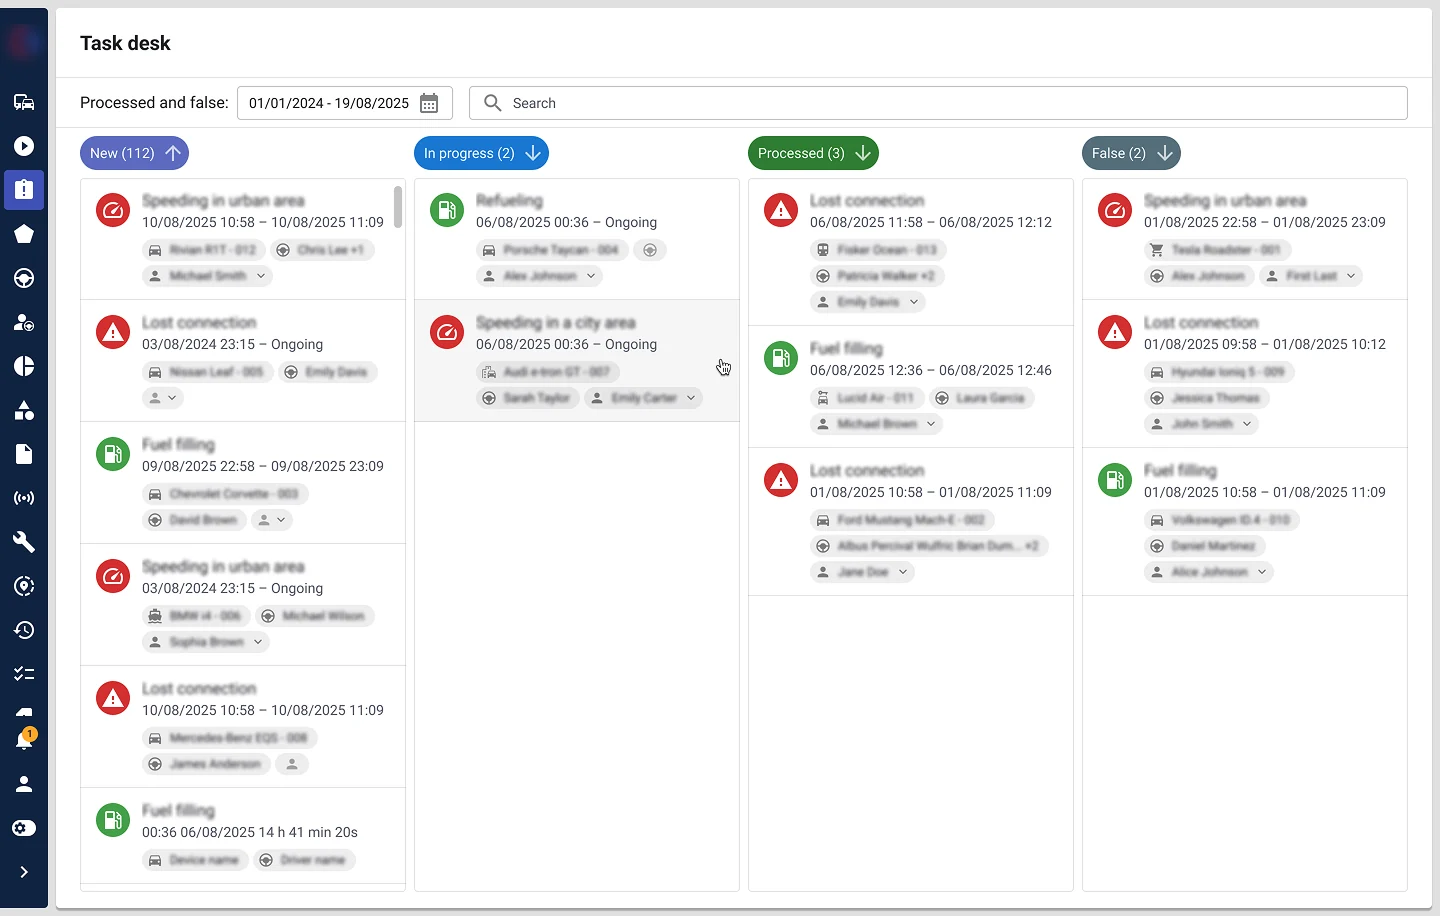Click the Search input field
This screenshot has height=916, width=1440.
pos(938,103)
